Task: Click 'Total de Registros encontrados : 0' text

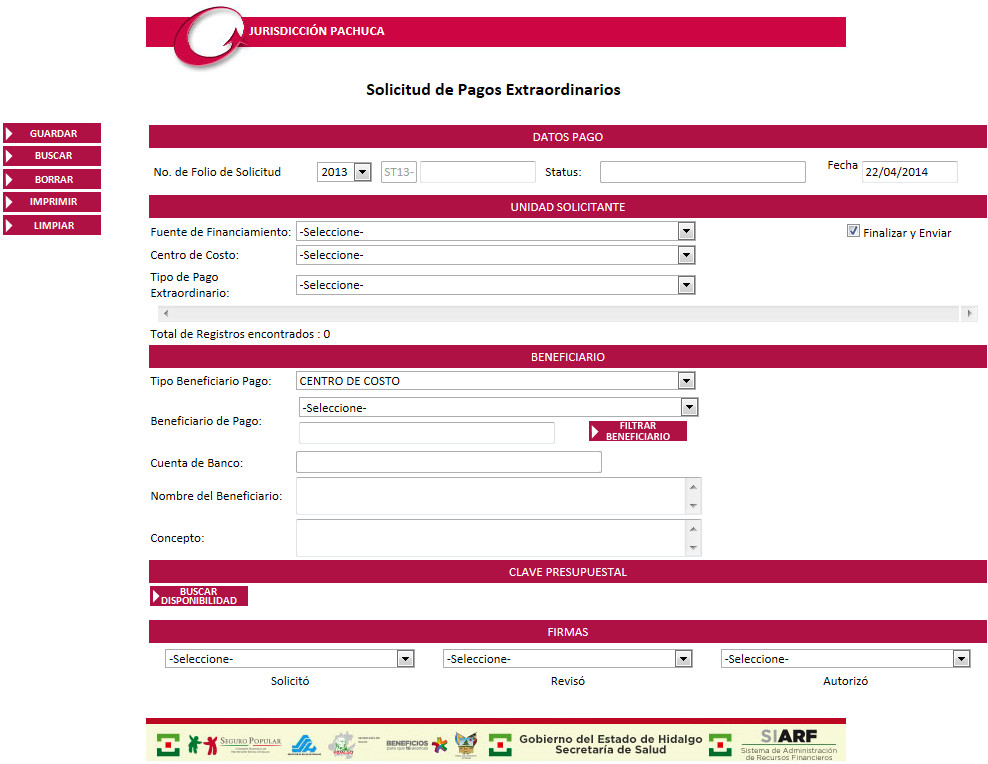Action: [x=240, y=334]
